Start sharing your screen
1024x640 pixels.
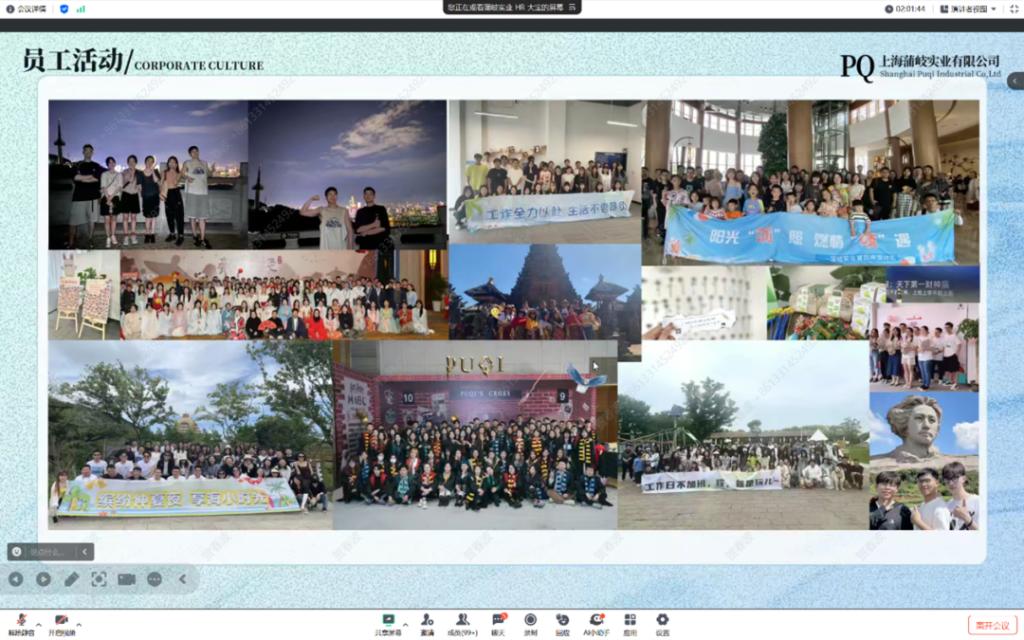[x=388, y=621]
